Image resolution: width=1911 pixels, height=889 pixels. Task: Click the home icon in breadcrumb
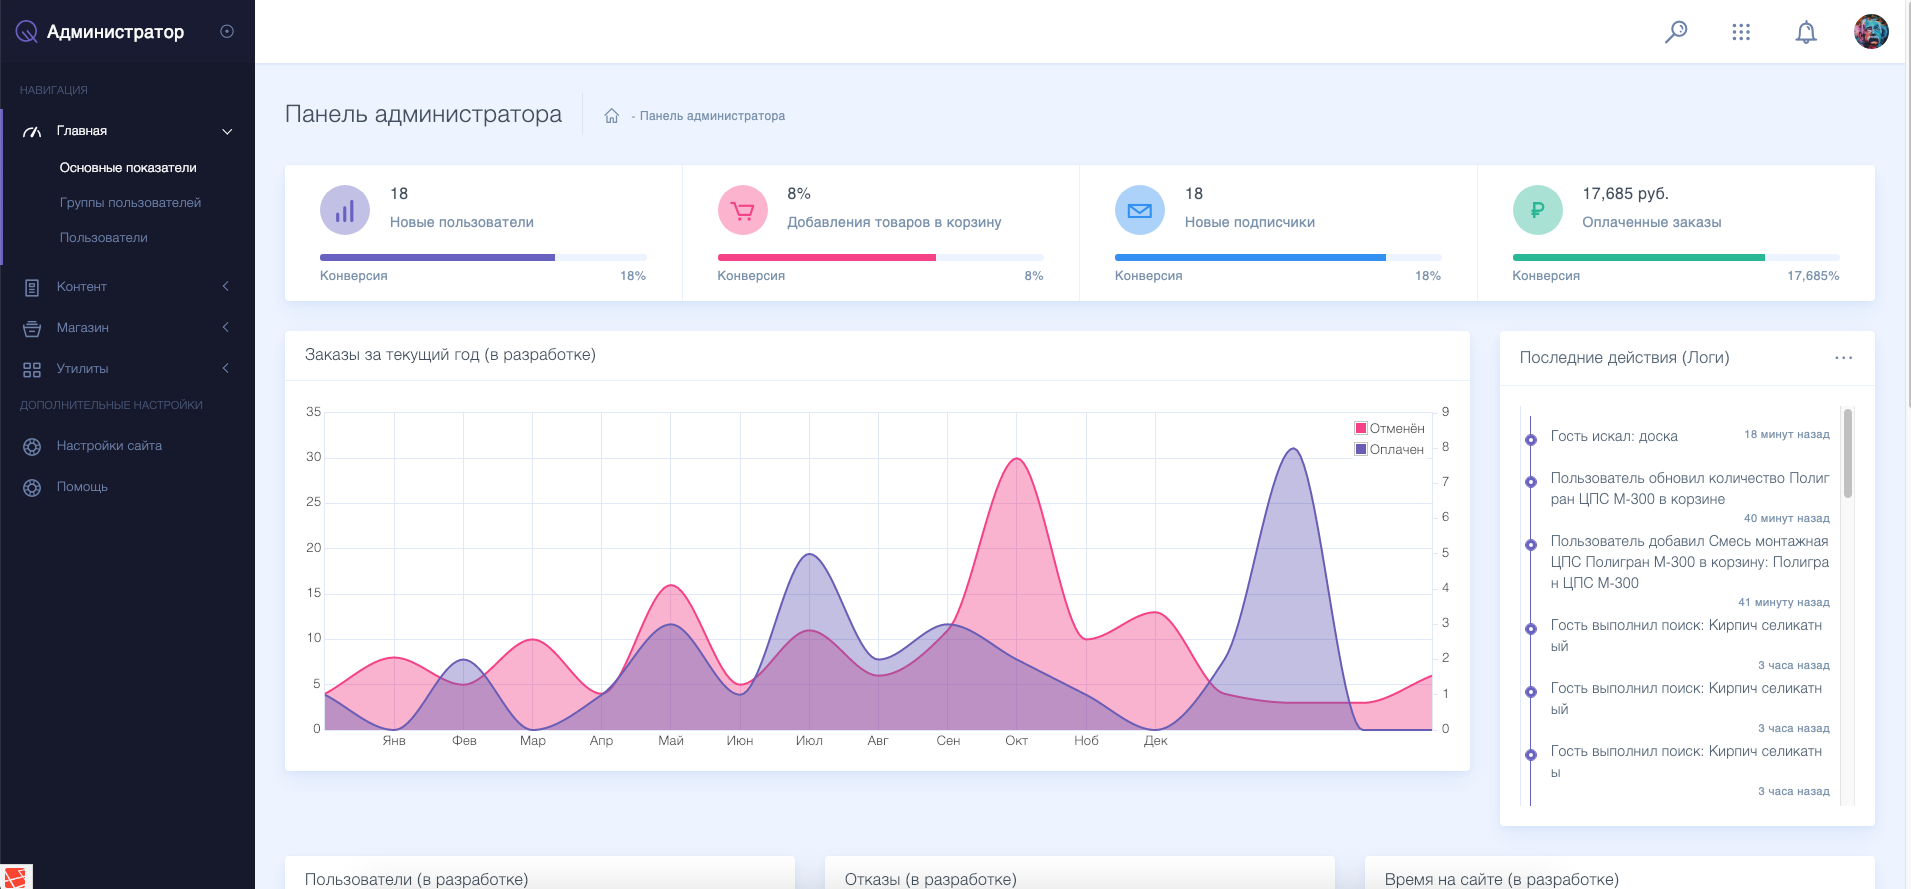click(x=611, y=116)
